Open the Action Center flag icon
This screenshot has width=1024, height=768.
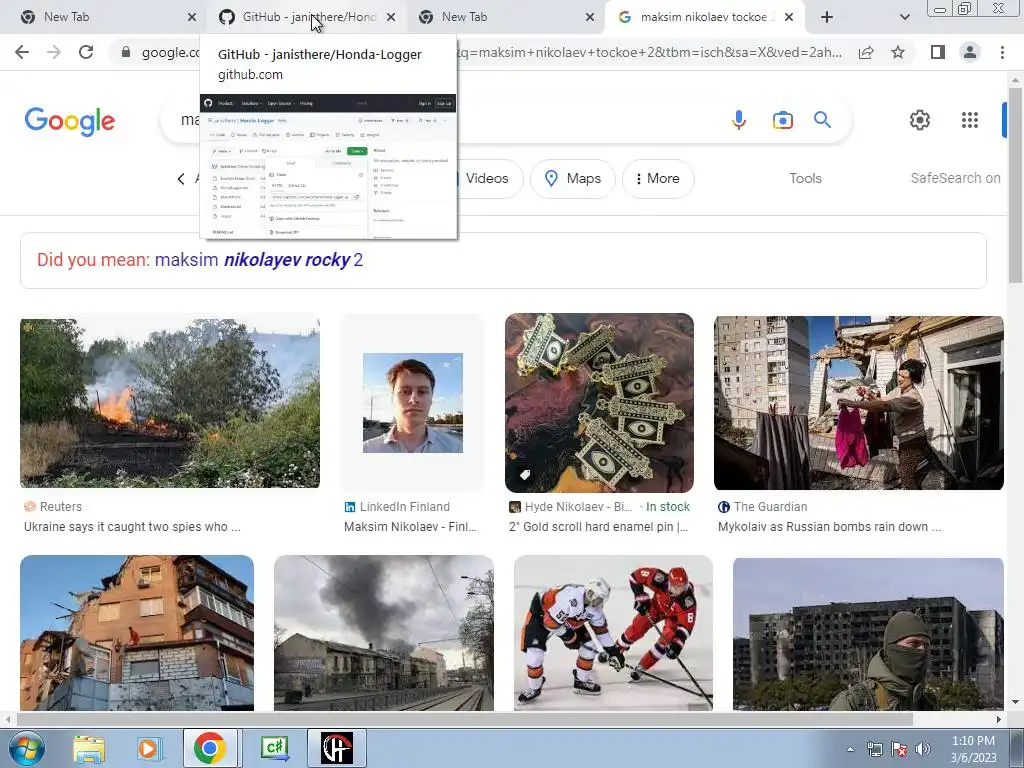pyautogui.click(x=899, y=749)
